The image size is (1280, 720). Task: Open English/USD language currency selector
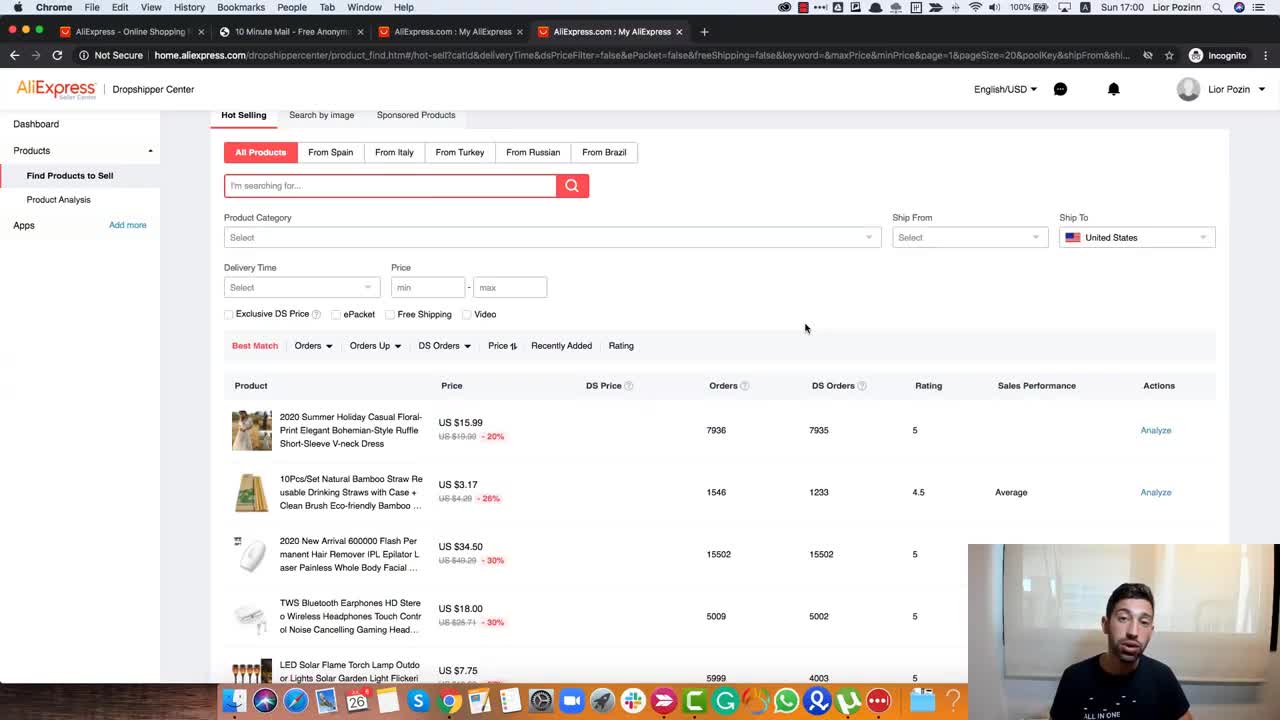click(1005, 89)
